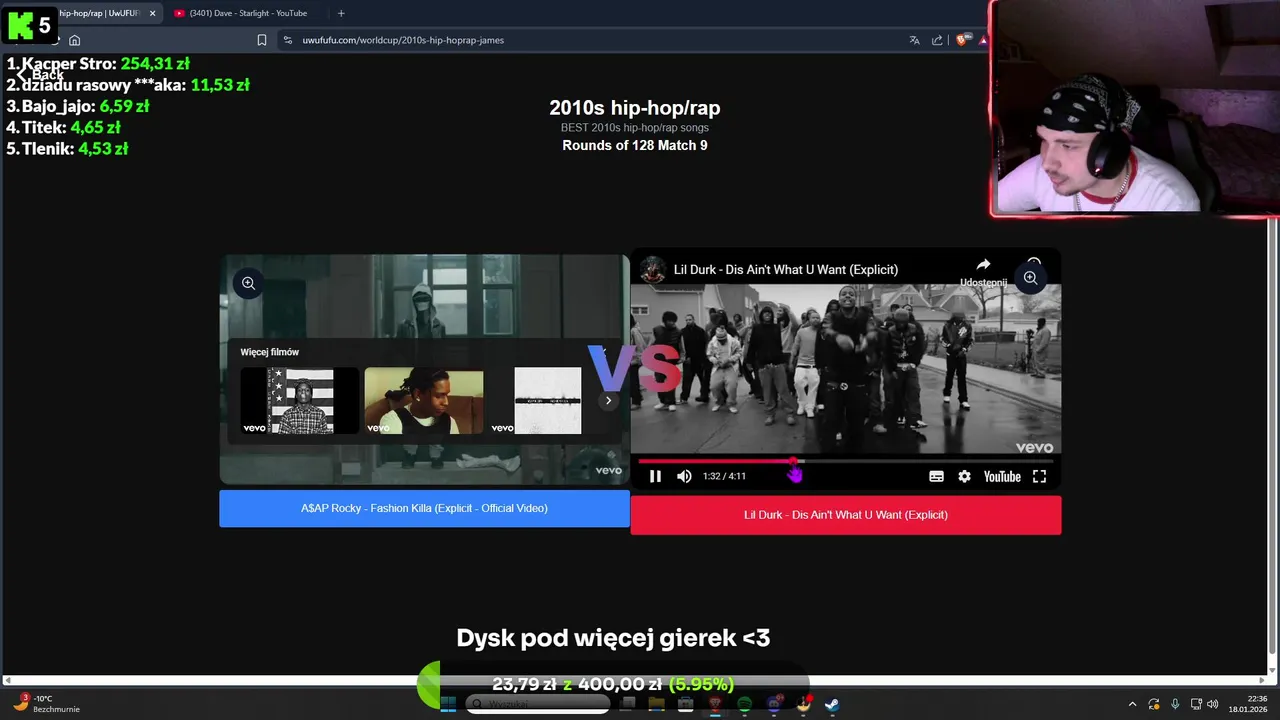Expand the system tray hidden icons chevron
The height and width of the screenshot is (720, 1280).
point(1132,704)
